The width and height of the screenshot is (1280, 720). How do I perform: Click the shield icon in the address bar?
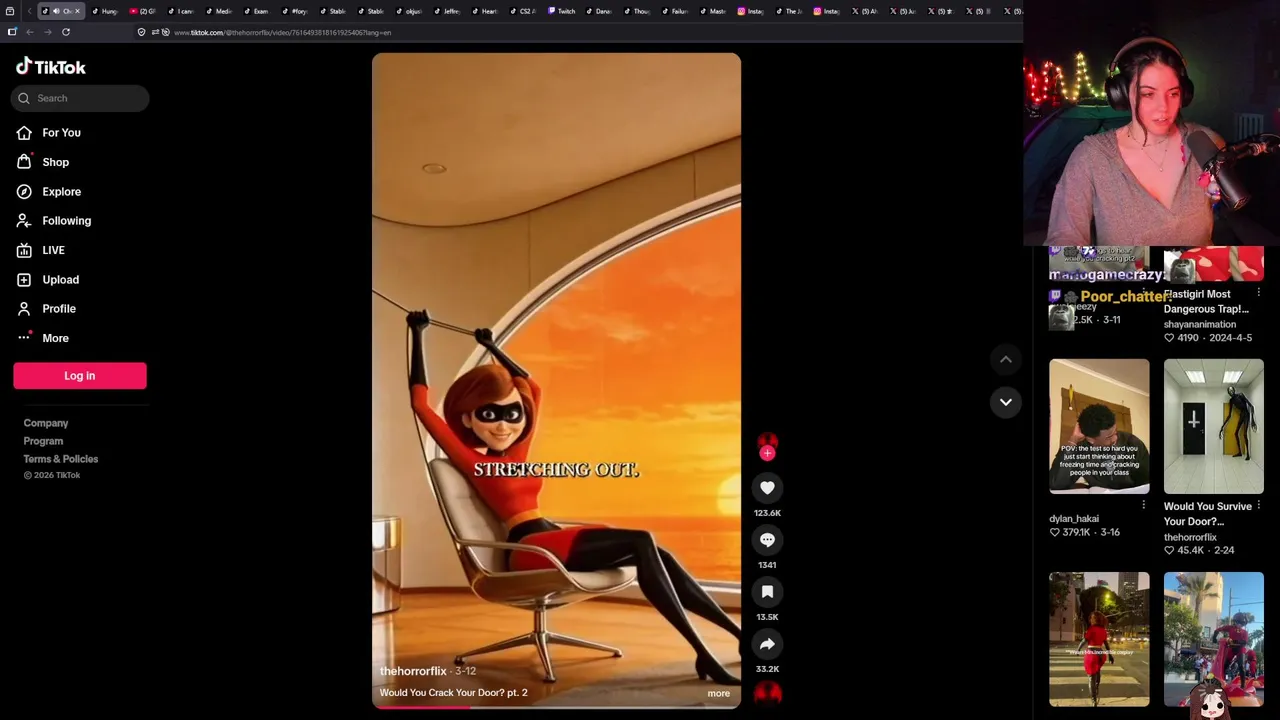[141, 32]
